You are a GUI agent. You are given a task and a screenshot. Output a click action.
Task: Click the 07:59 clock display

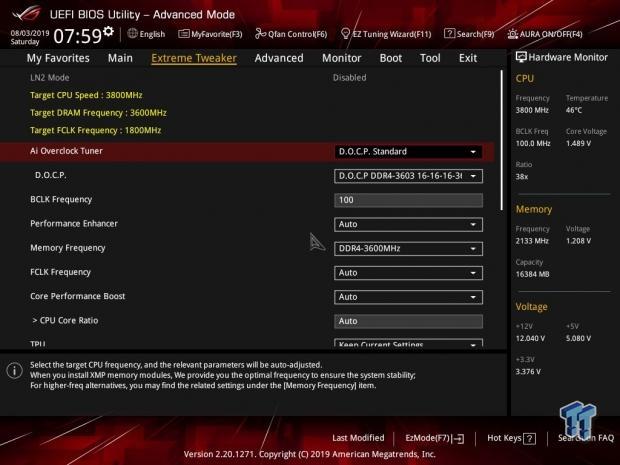(x=78, y=36)
